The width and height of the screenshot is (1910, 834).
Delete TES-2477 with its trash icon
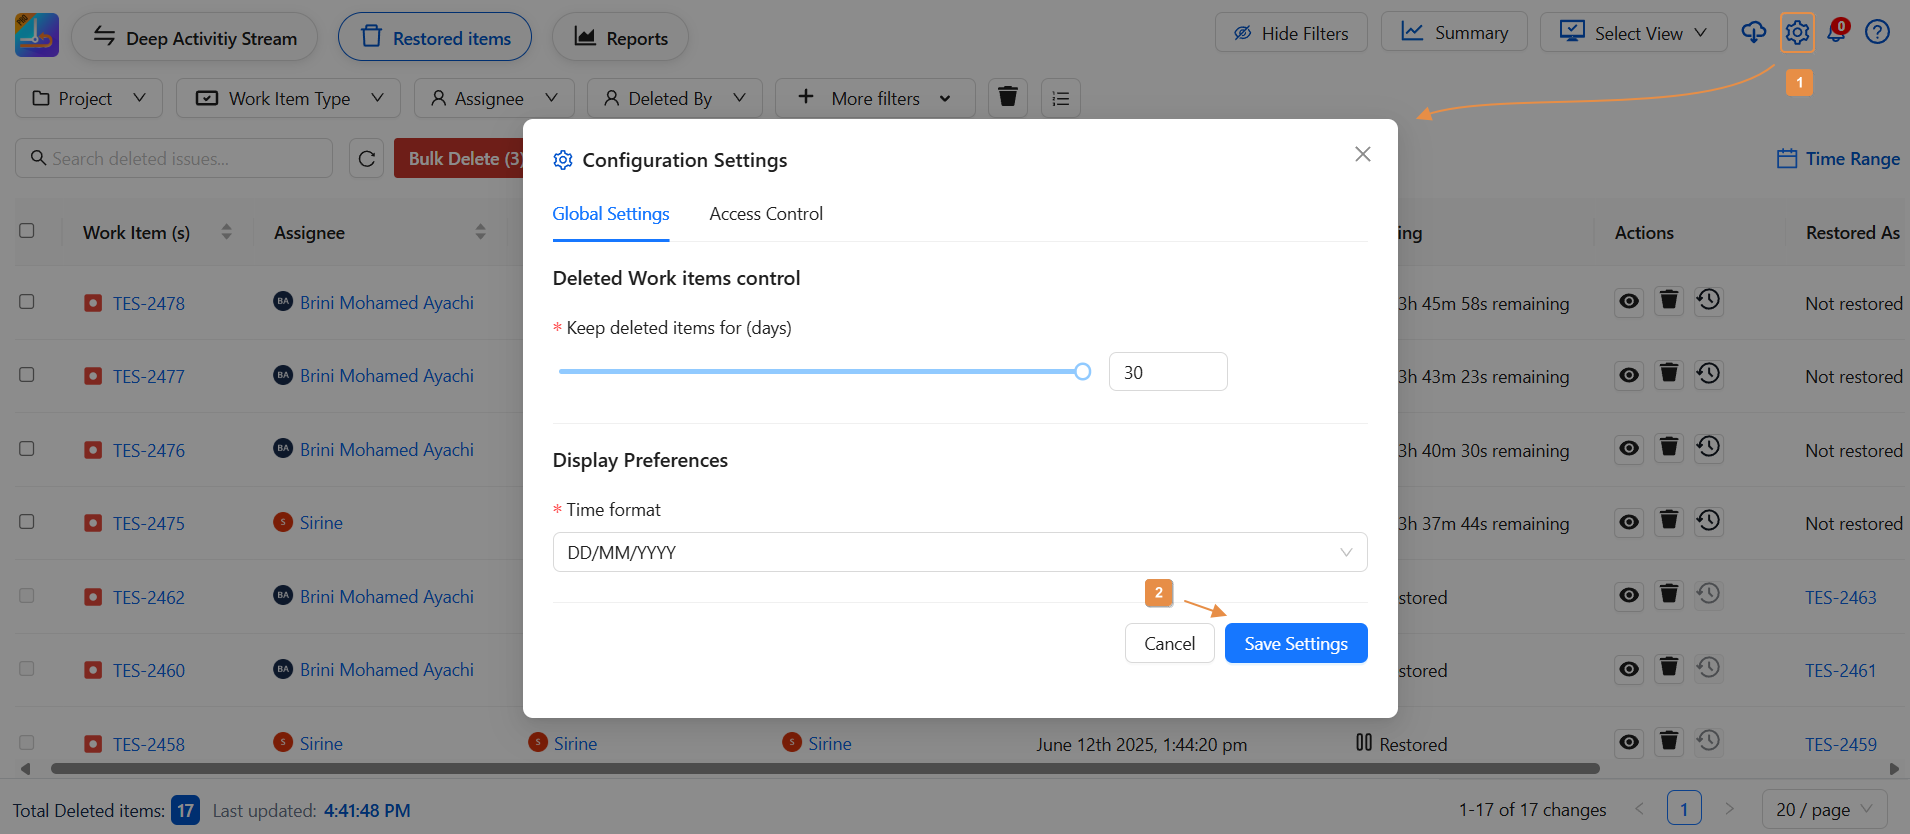click(1669, 374)
